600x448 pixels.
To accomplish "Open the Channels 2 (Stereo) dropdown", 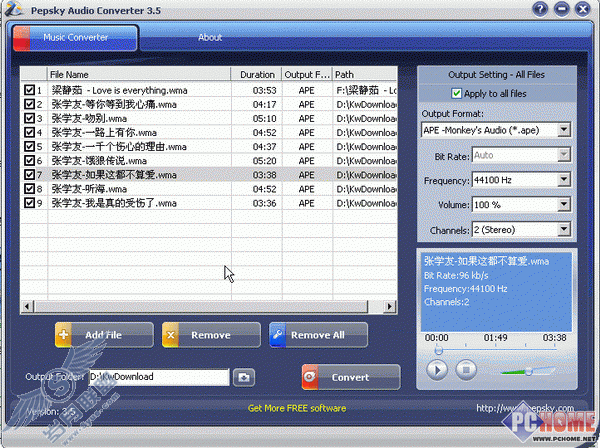I will pyautogui.click(x=564, y=230).
